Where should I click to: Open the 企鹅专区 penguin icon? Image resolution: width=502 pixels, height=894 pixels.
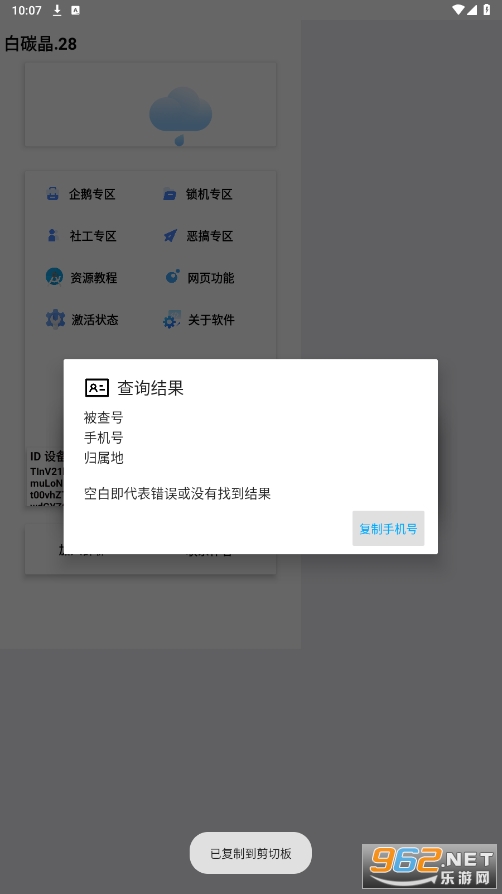52,193
